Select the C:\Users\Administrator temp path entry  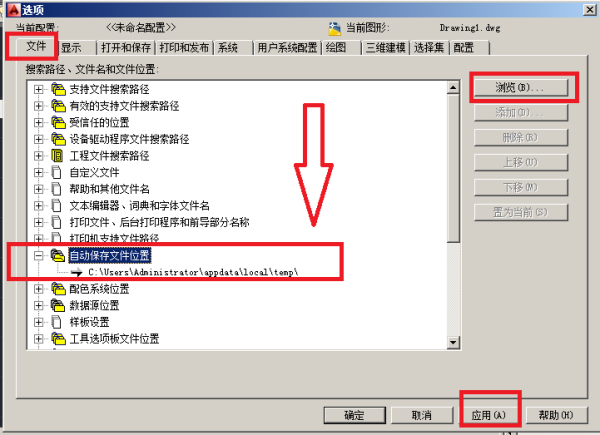tap(193, 272)
